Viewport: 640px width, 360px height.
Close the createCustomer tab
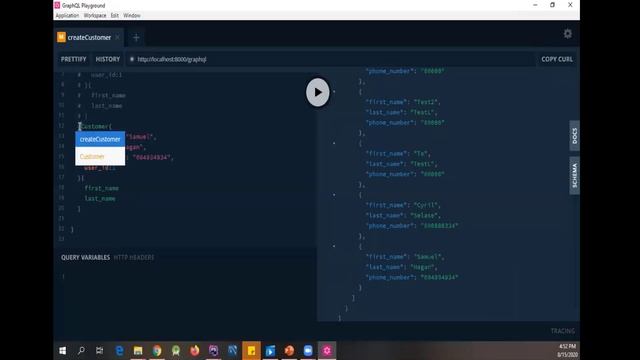(118, 37)
